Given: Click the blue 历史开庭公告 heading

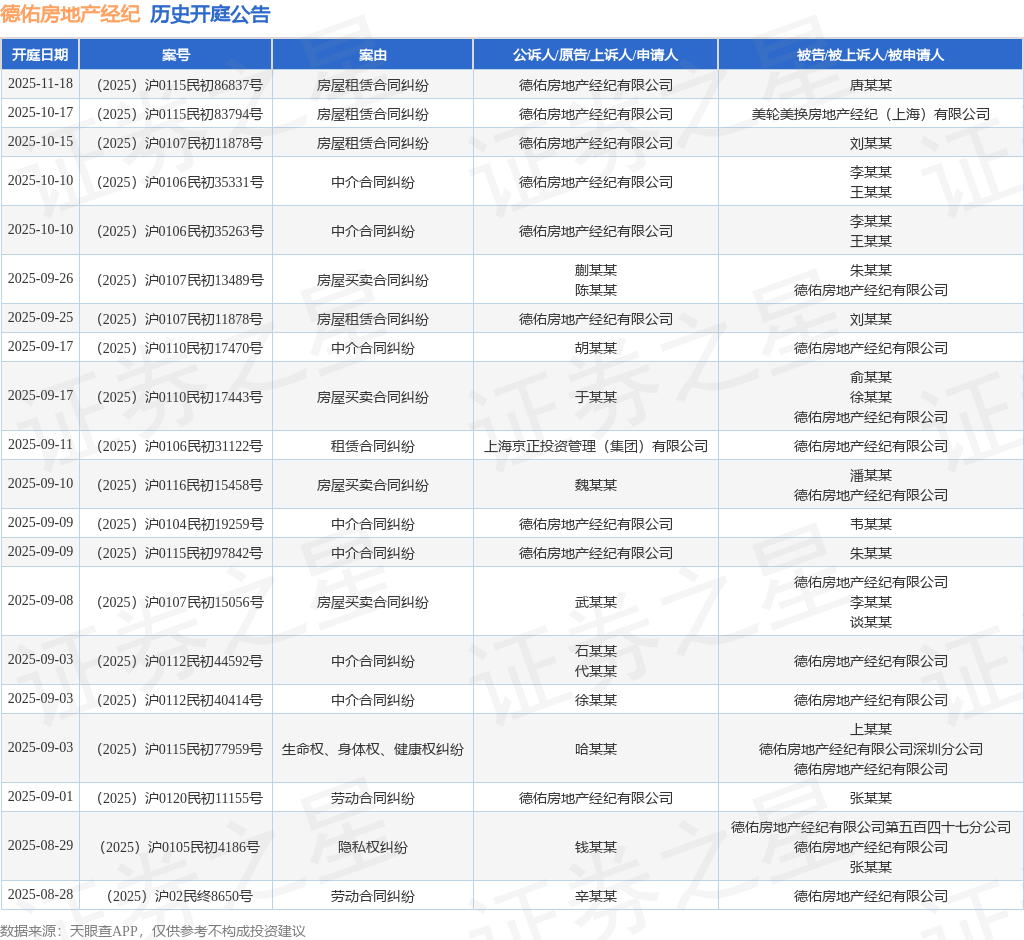Looking at the screenshot, I should click(210, 14).
